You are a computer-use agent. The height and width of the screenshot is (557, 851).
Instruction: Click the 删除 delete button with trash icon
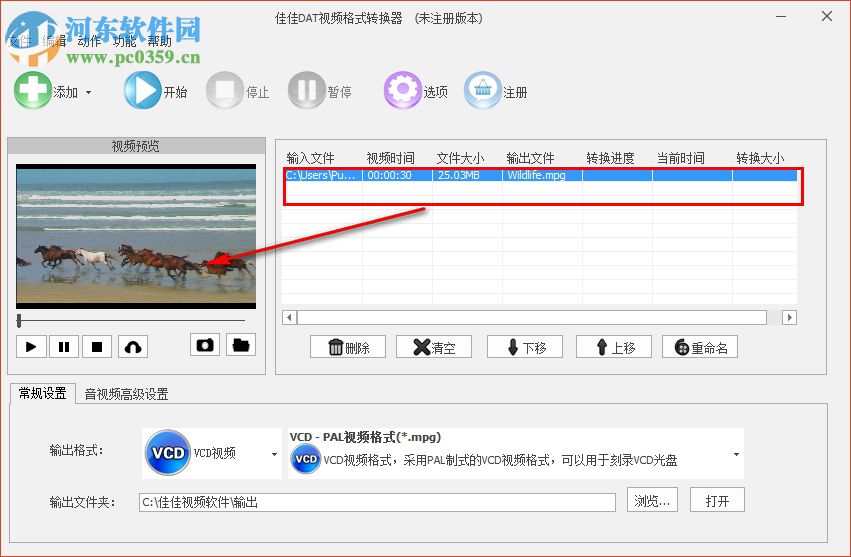pos(348,347)
